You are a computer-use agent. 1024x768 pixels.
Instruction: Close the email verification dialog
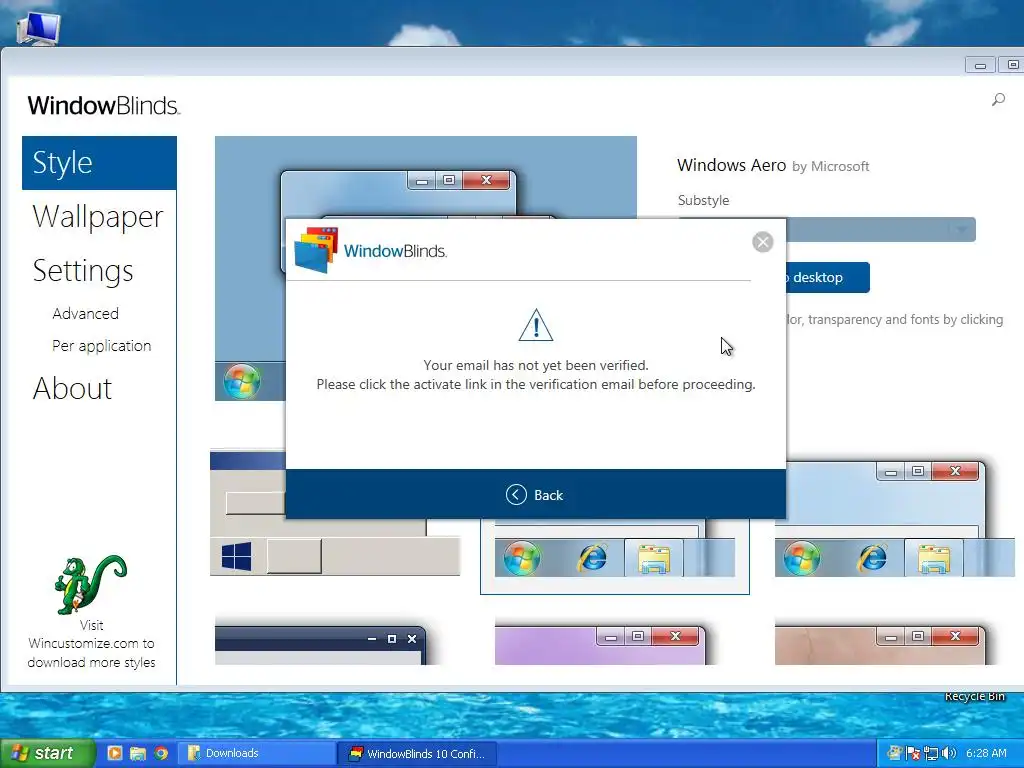pyautogui.click(x=762, y=242)
